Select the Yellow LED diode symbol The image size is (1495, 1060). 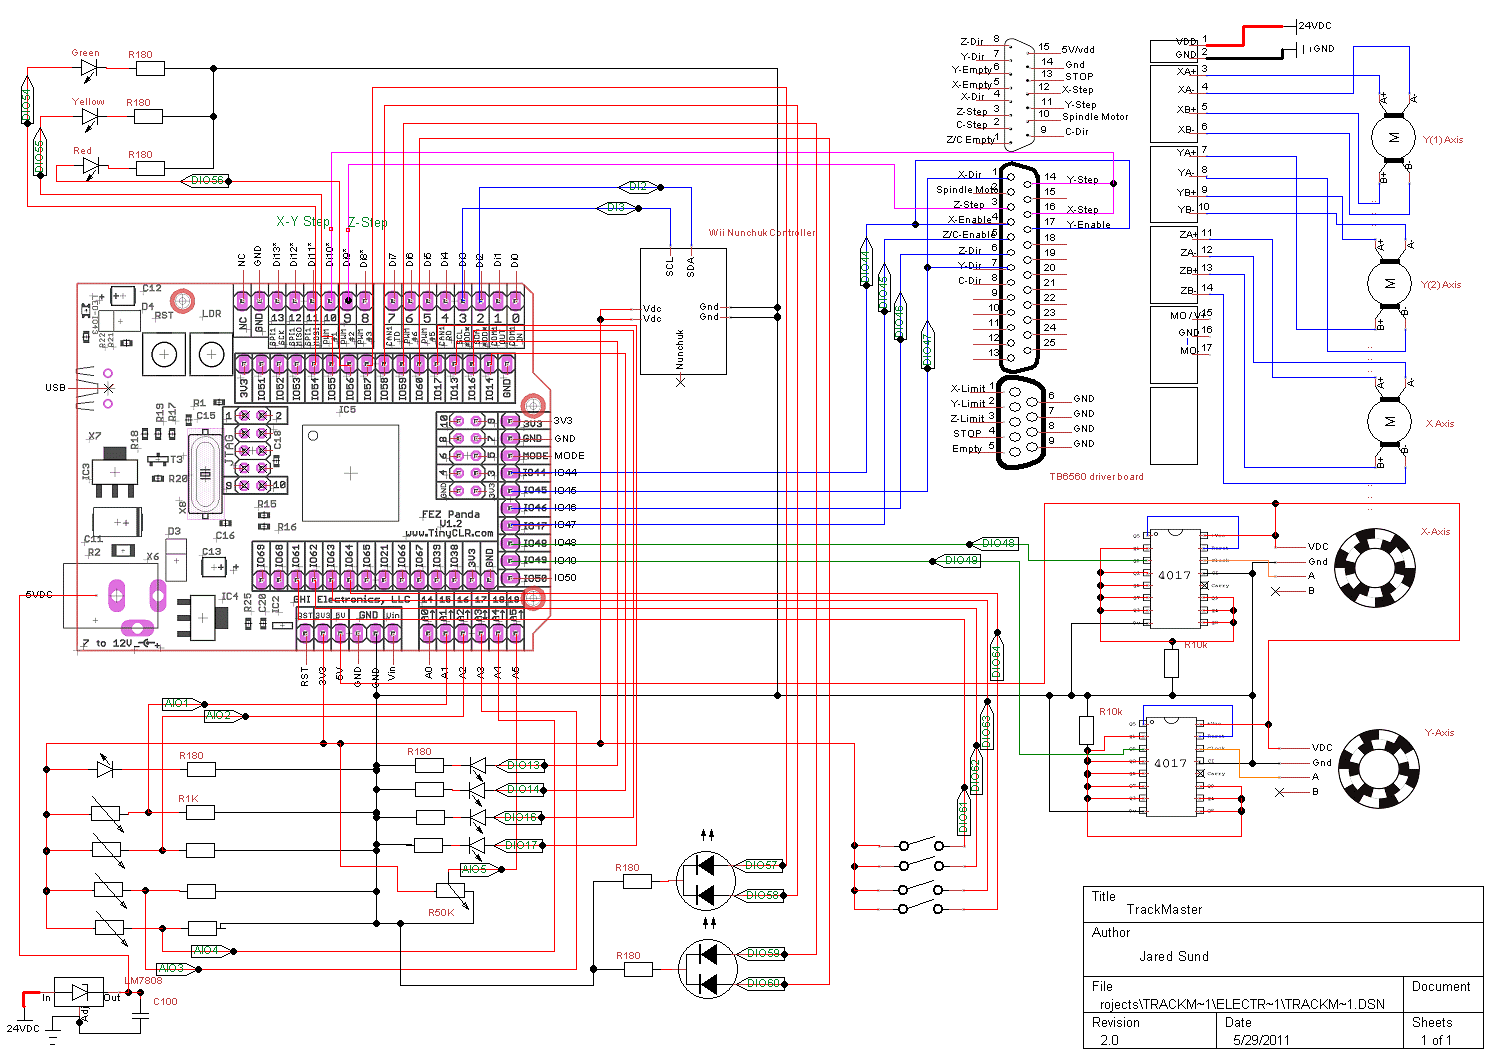coord(90,117)
